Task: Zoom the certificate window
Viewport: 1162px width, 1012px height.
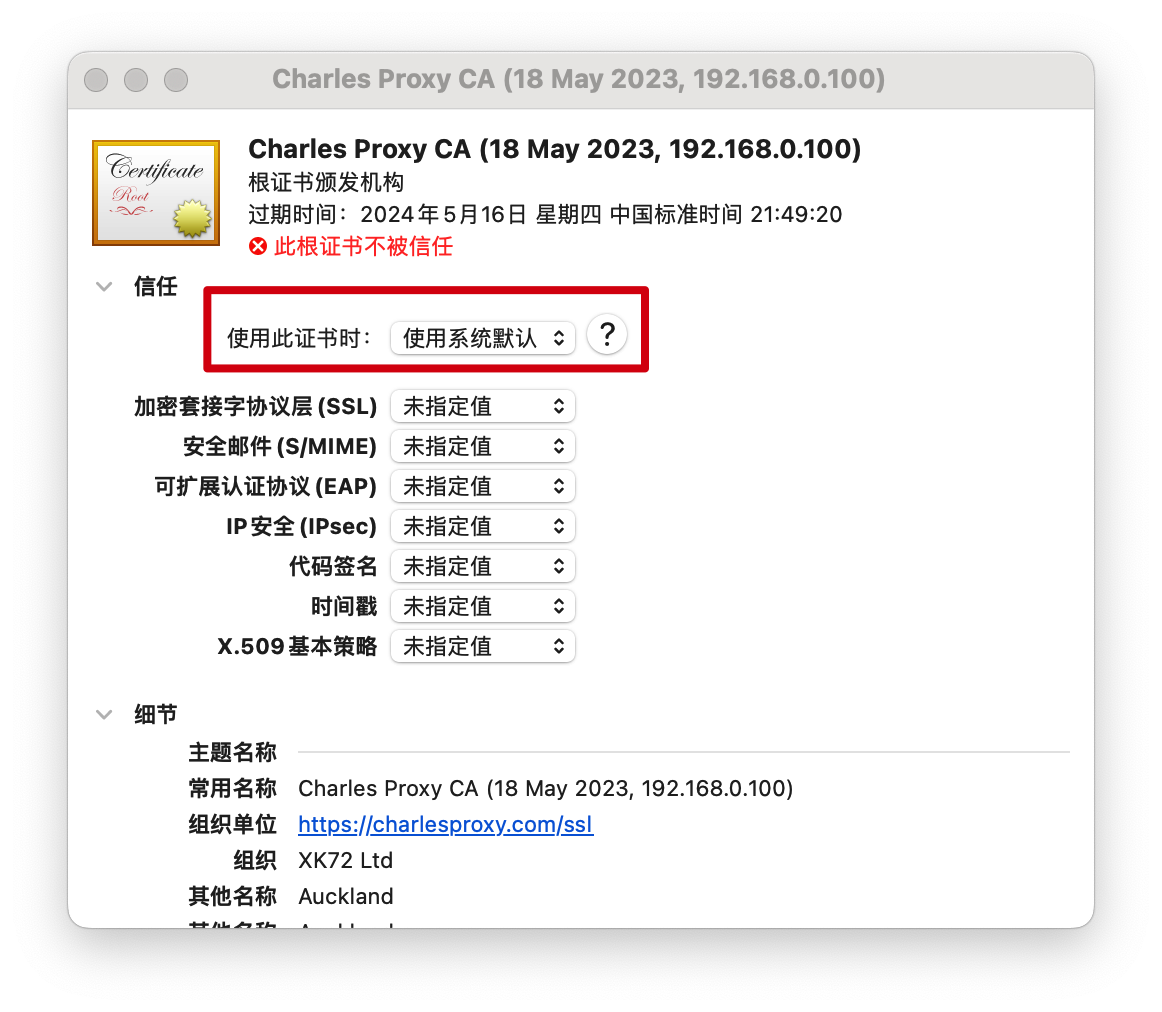Action: [x=176, y=80]
